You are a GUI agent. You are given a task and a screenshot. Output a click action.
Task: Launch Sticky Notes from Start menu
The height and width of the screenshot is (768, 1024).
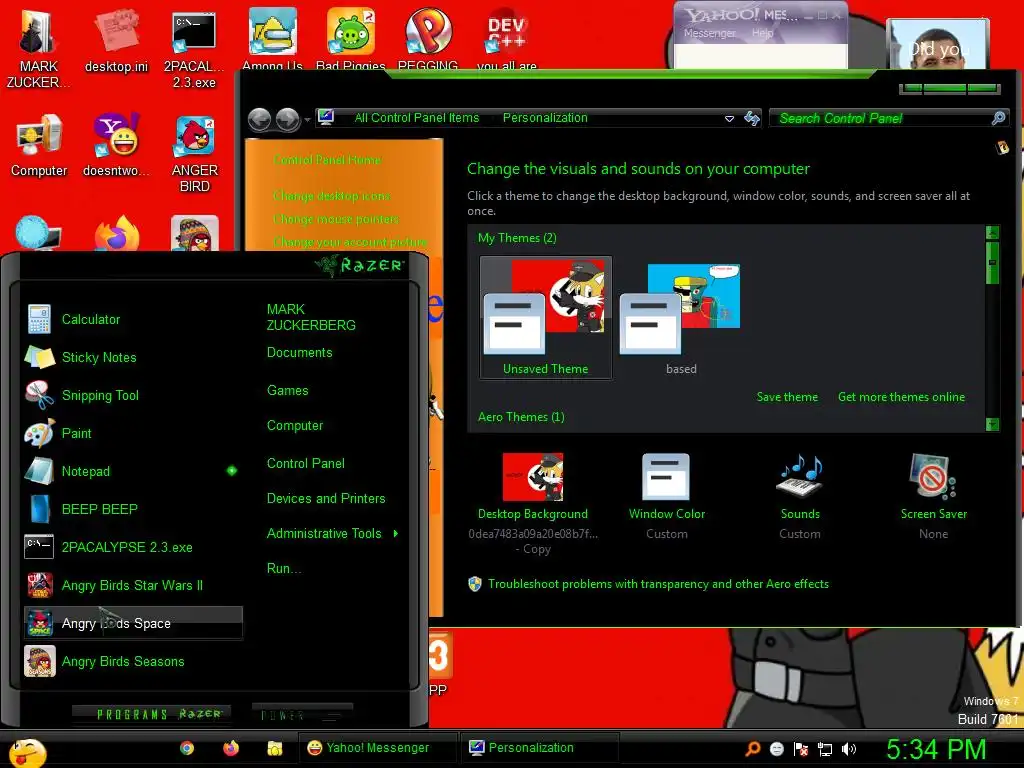coord(133,357)
